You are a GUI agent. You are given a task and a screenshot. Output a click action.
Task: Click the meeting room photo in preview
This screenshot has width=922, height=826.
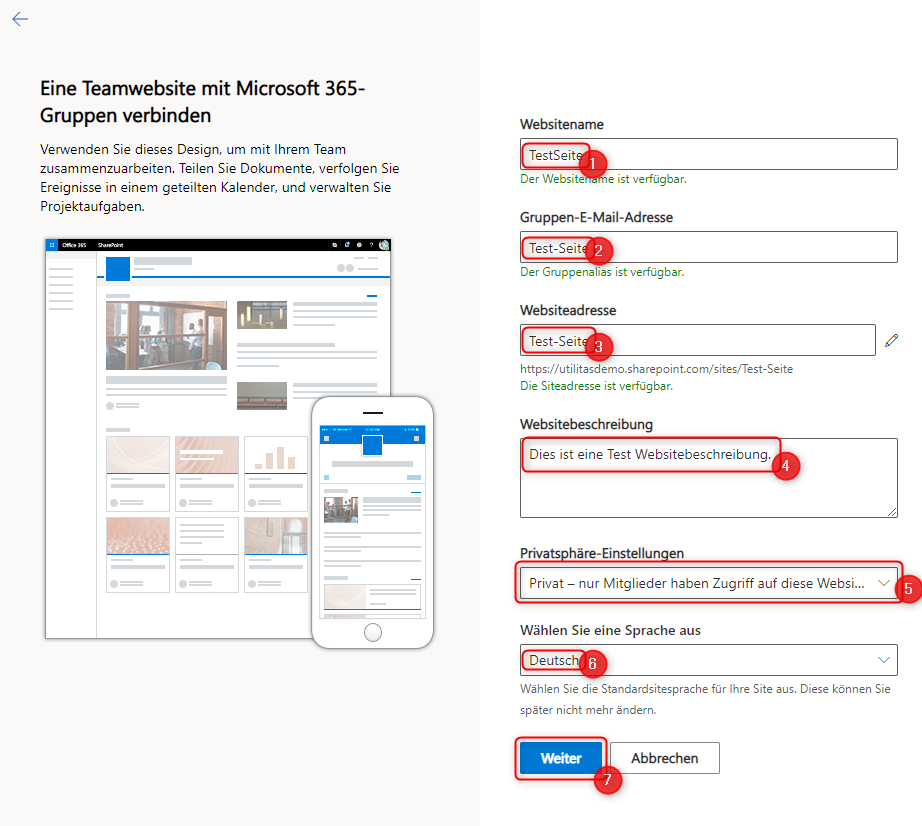click(x=166, y=335)
